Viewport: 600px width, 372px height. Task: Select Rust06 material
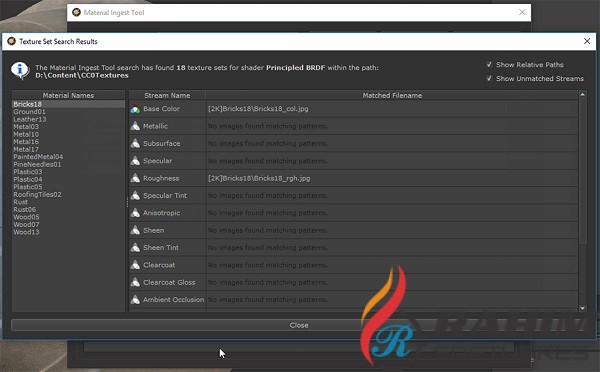click(x=24, y=209)
